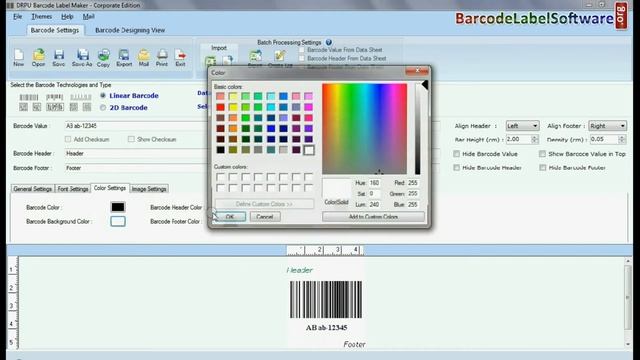
Task: Check Barcode Value From Data Sheet
Action: 302,50
